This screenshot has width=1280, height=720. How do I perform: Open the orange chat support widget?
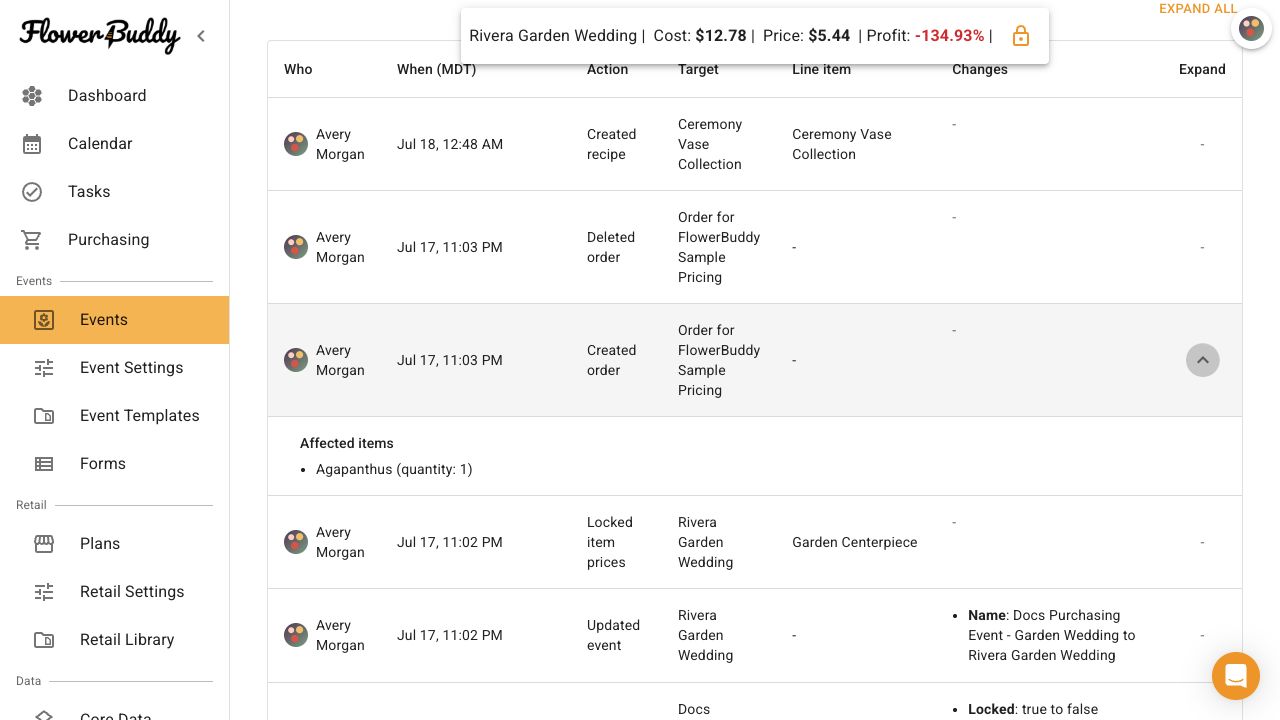[1236, 676]
